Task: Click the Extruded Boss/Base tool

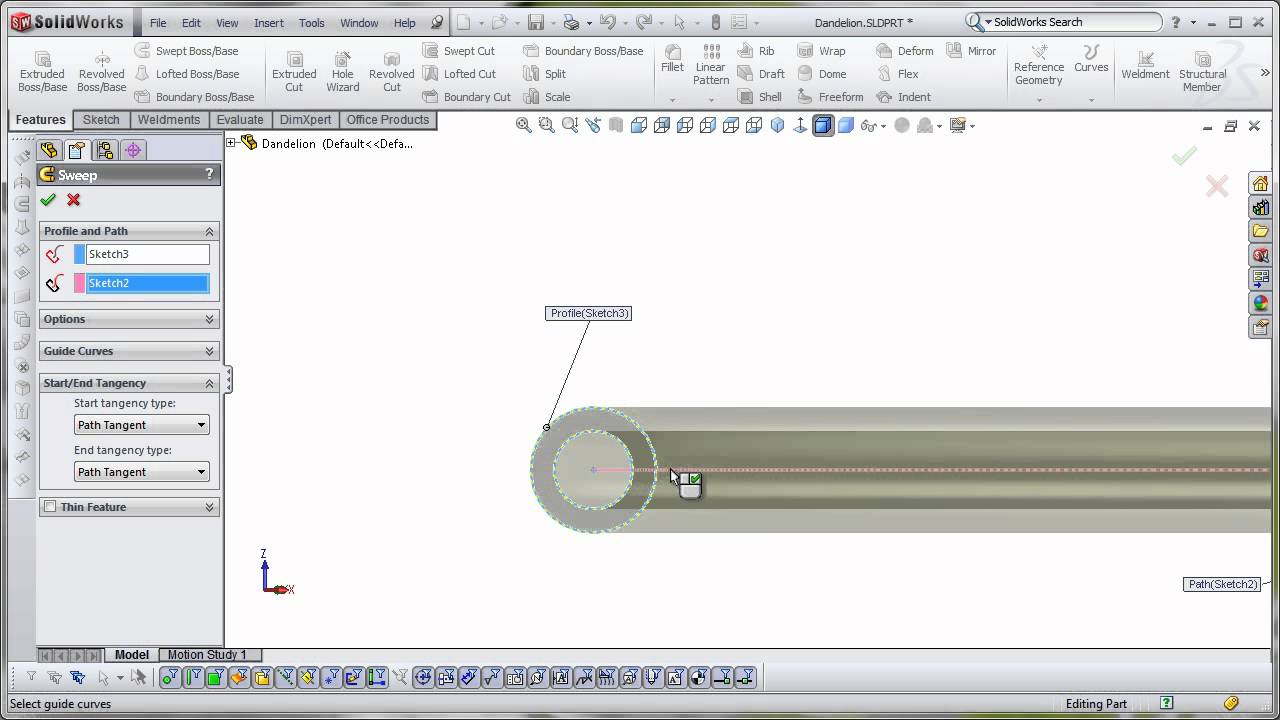Action: [x=42, y=72]
